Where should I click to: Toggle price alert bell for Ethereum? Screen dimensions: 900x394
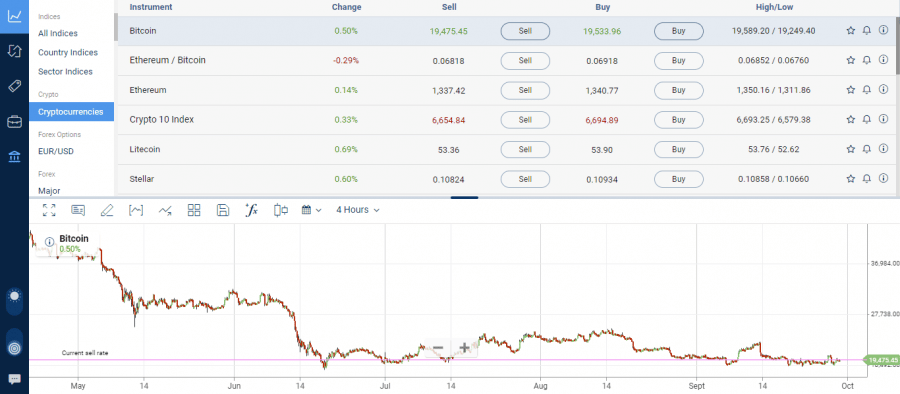click(867, 90)
